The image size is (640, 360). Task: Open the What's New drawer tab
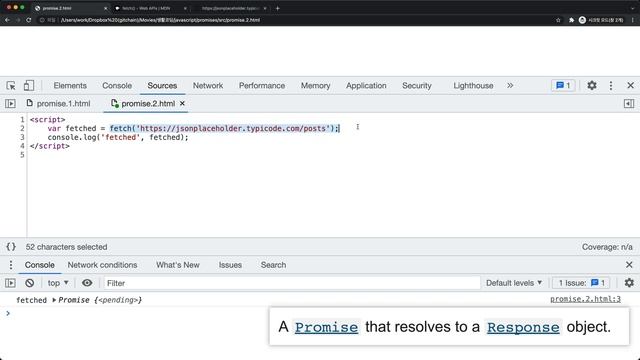click(178, 265)
